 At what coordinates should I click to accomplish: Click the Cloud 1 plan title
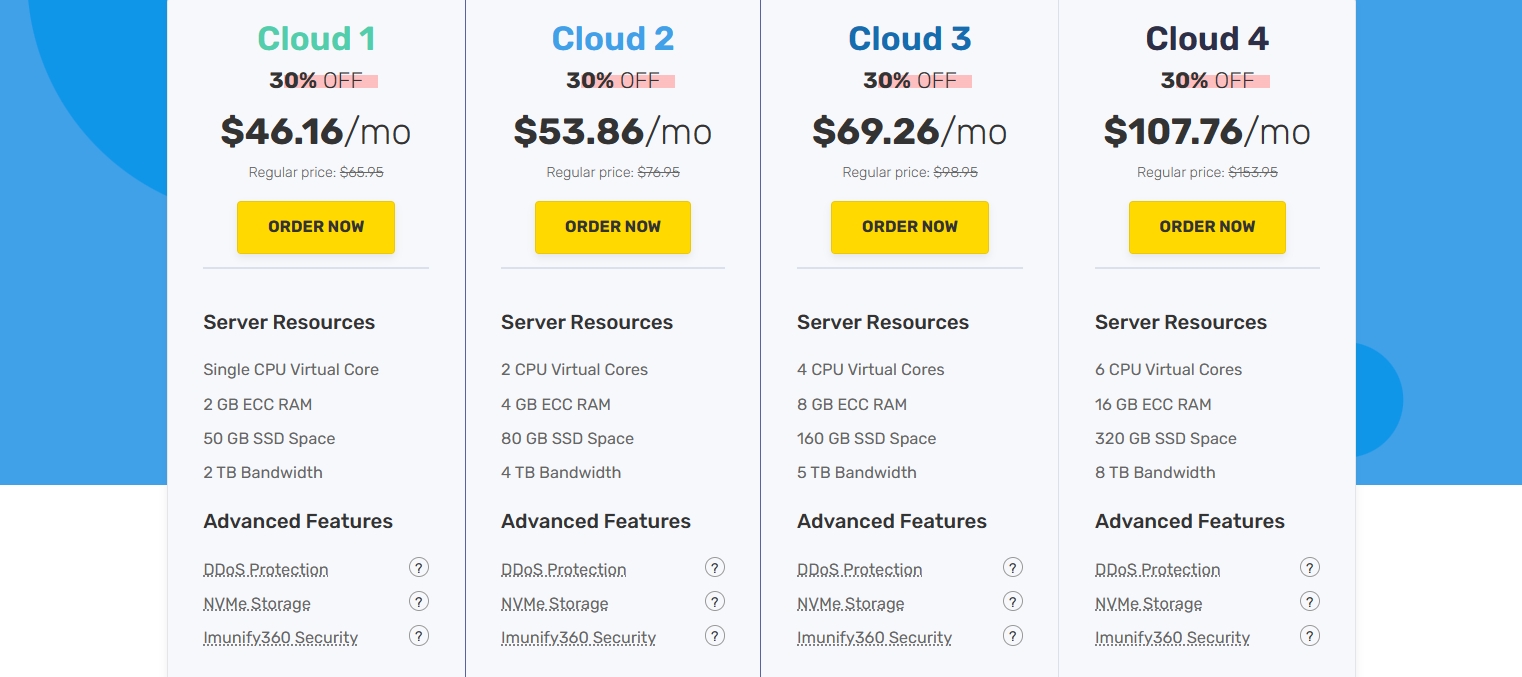pos(316,39)
